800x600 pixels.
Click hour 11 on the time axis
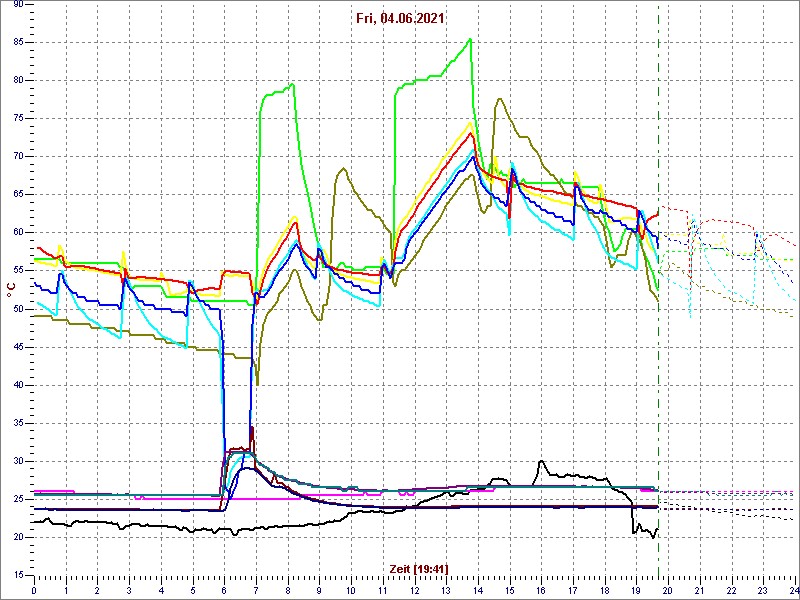(383, 590)
